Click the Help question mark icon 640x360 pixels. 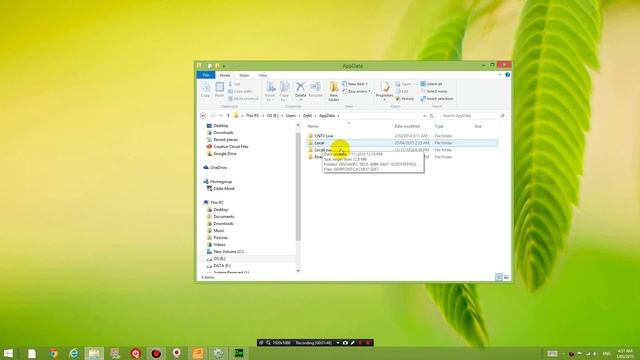(507, 75)
